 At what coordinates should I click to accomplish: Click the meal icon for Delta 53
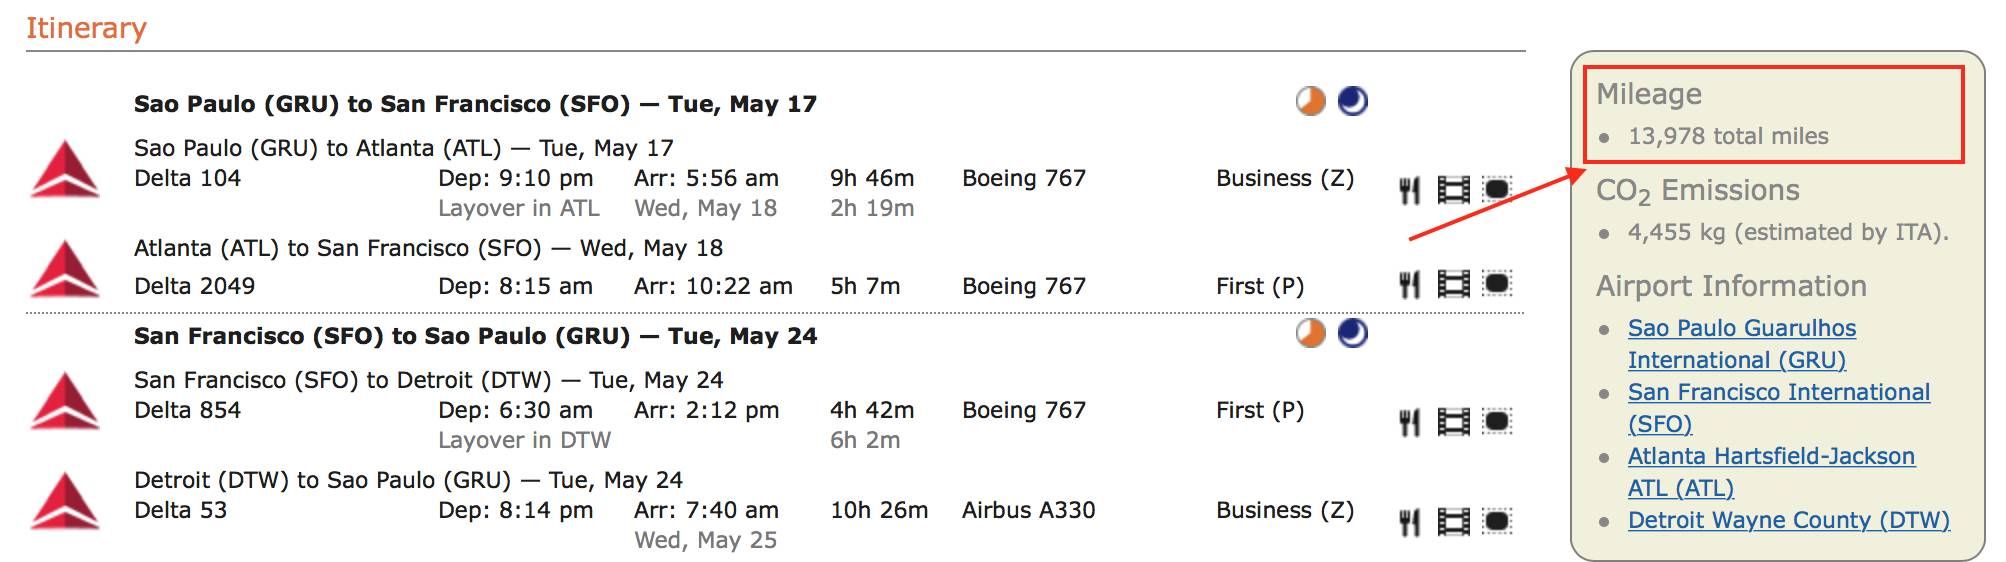pyautogui.click(x=1409, y=522)
